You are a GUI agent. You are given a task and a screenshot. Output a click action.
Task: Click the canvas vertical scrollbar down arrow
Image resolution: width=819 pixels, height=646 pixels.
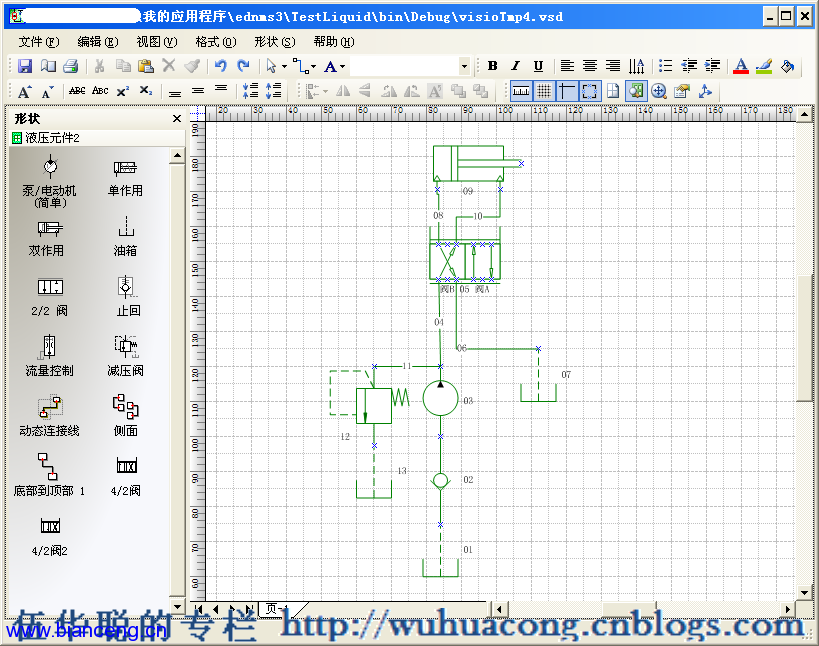[804, 593]
